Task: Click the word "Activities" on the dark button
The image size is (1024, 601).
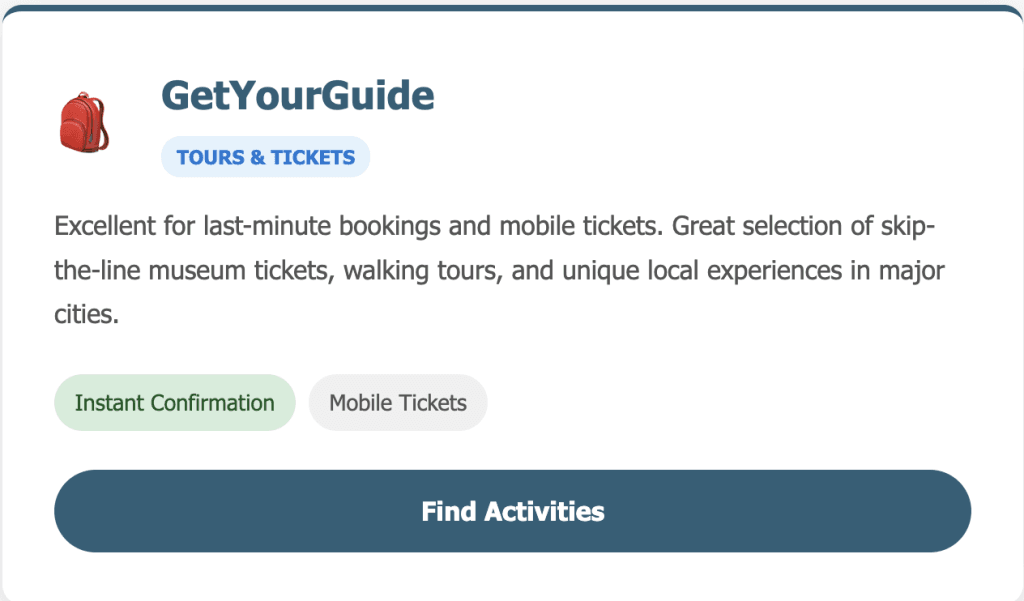Action: coord(544,512)
